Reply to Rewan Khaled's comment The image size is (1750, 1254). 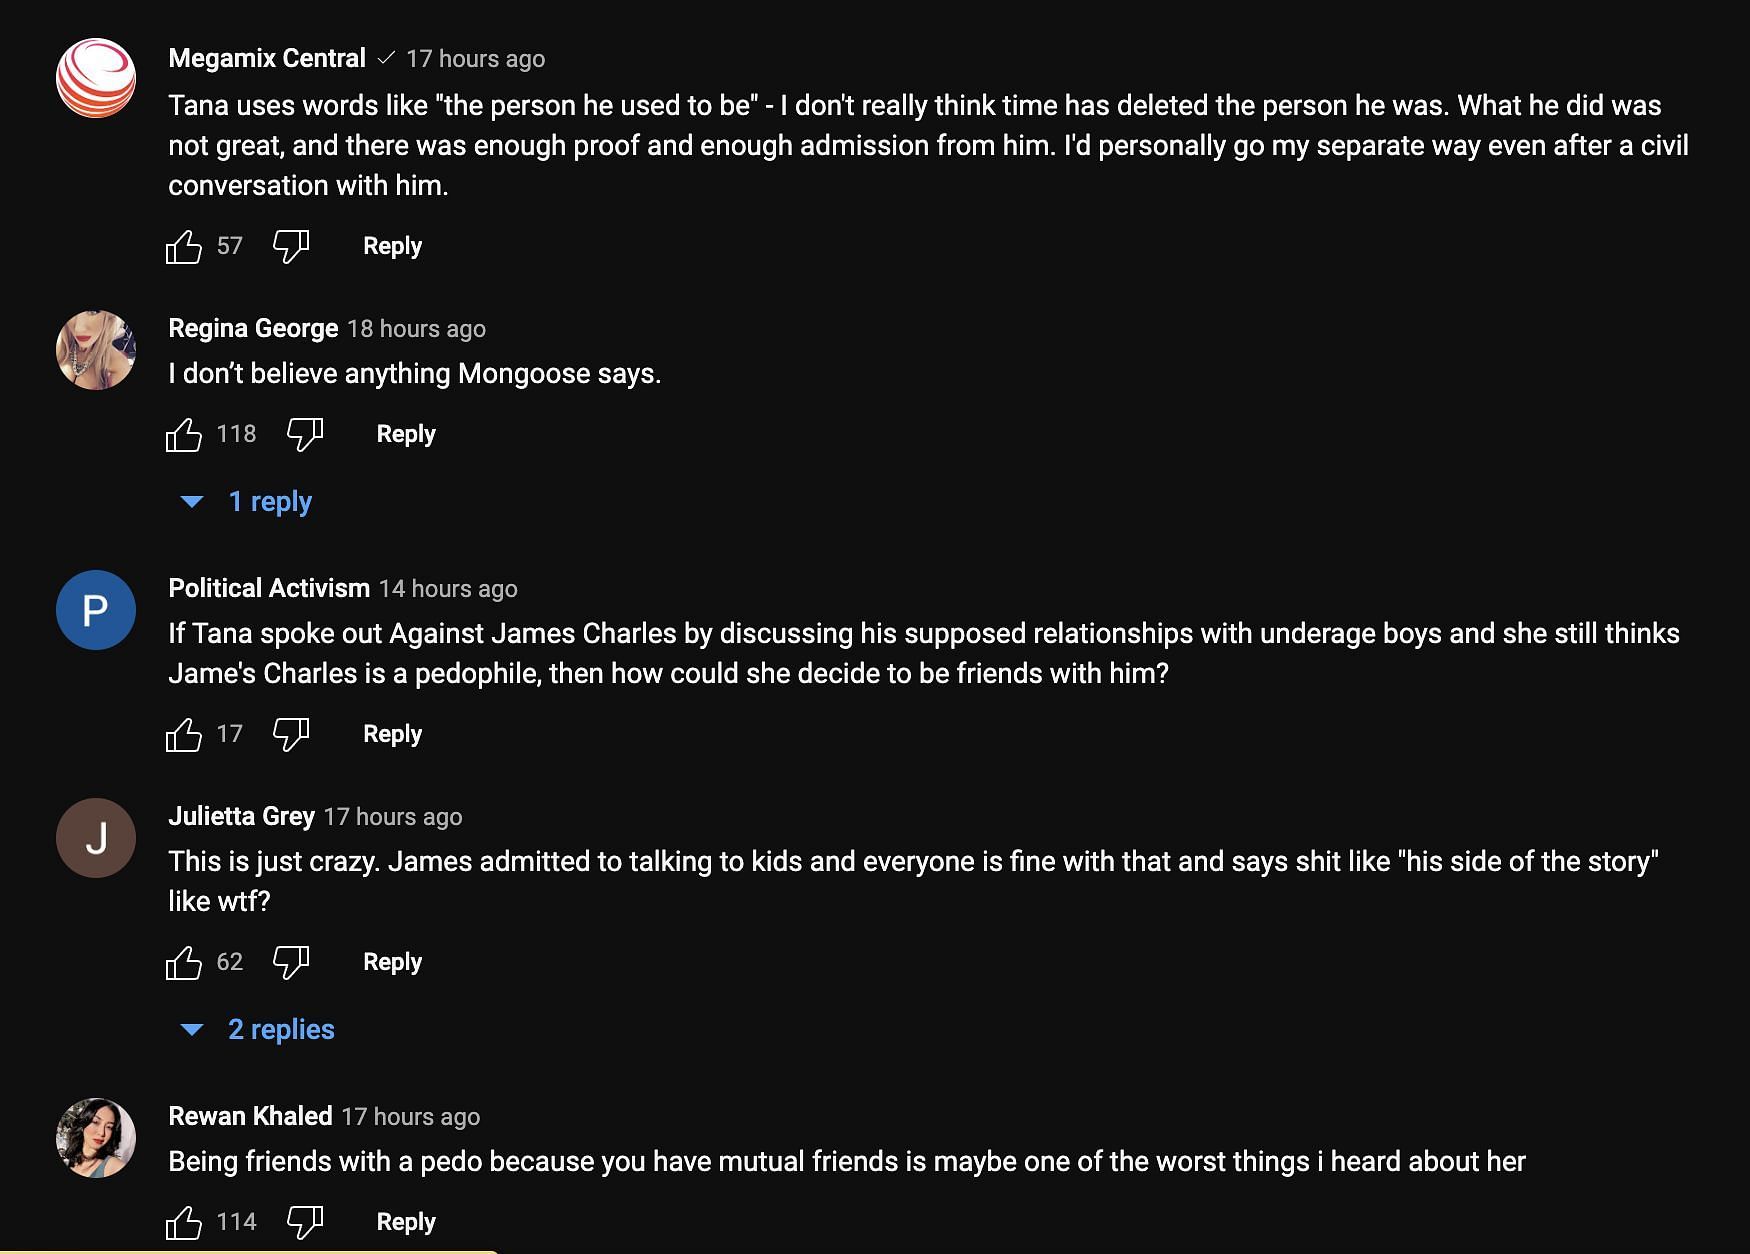406,1222
